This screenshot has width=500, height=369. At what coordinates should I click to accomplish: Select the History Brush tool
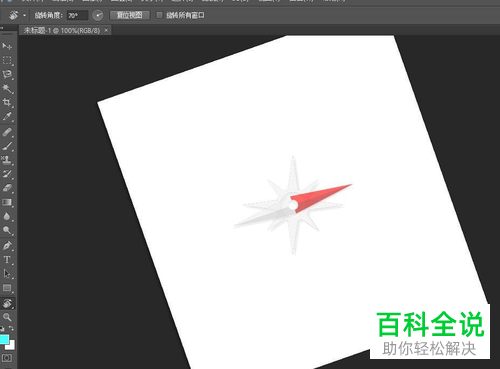7,174
